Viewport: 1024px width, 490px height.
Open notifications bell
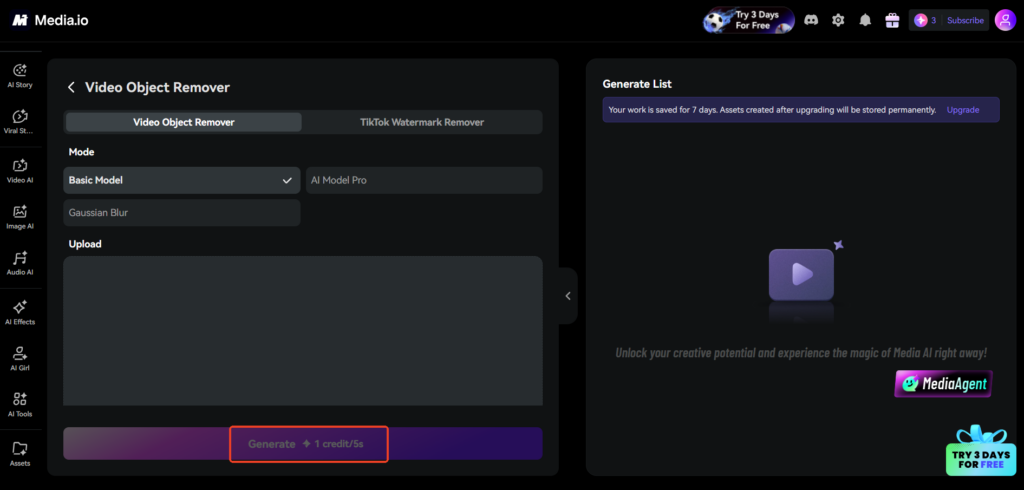[x=865, y=20]
